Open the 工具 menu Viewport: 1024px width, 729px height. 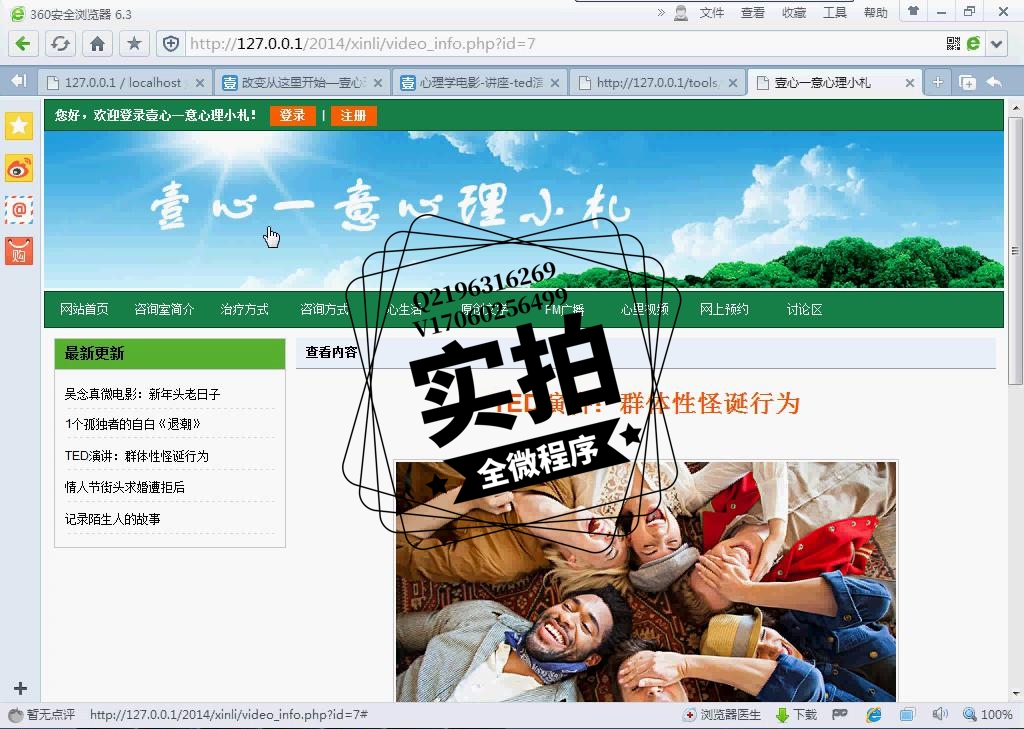[834, 12]
